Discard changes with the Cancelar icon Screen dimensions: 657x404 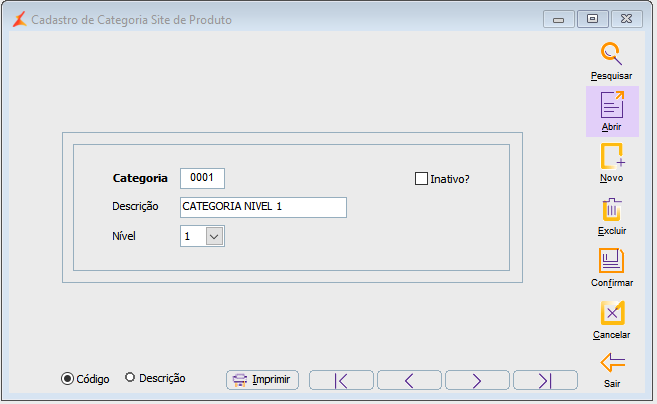(611, 314)
